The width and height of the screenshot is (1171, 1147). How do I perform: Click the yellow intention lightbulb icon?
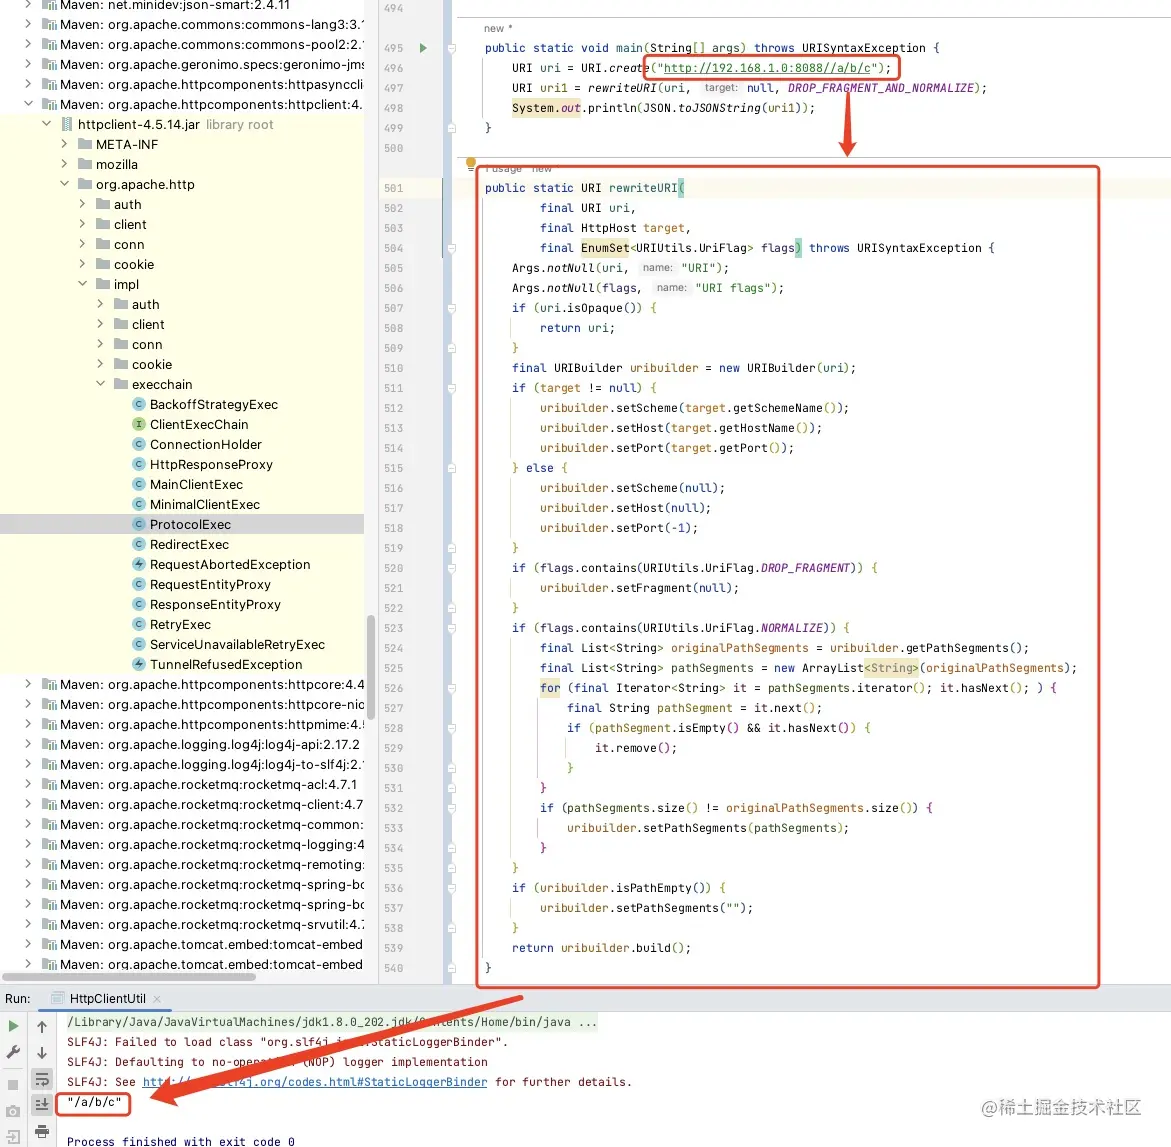pyautogui.click(x=470, y=162)
